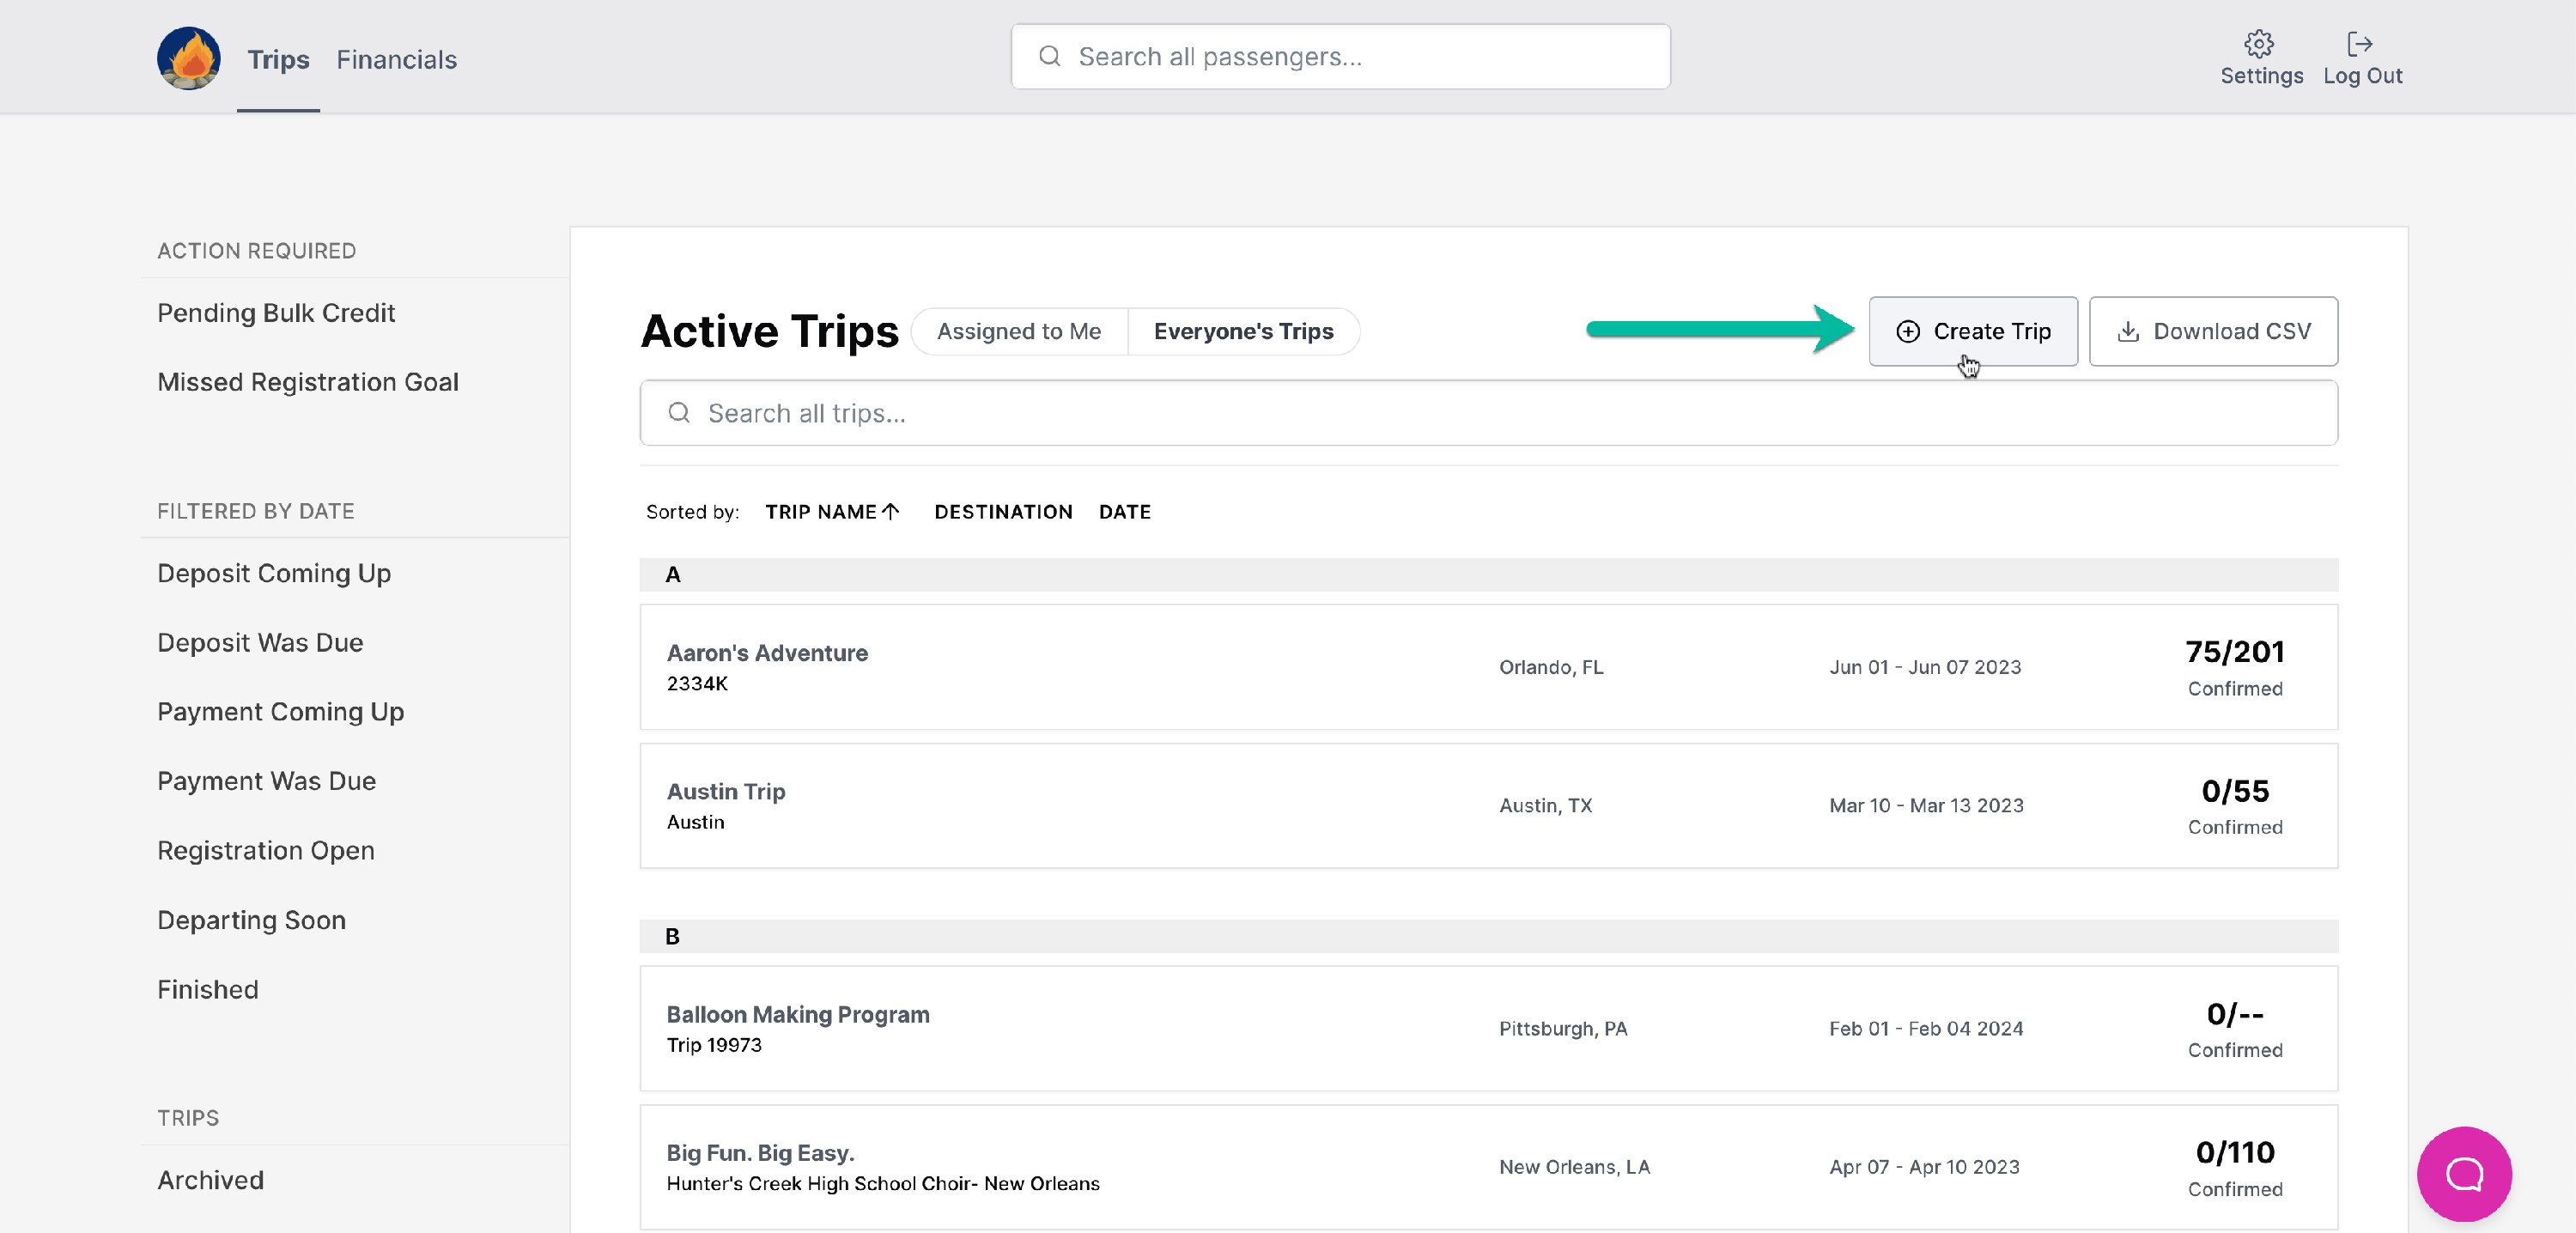
Task: Sort trips by Destination
Action: click(1003, 512)
